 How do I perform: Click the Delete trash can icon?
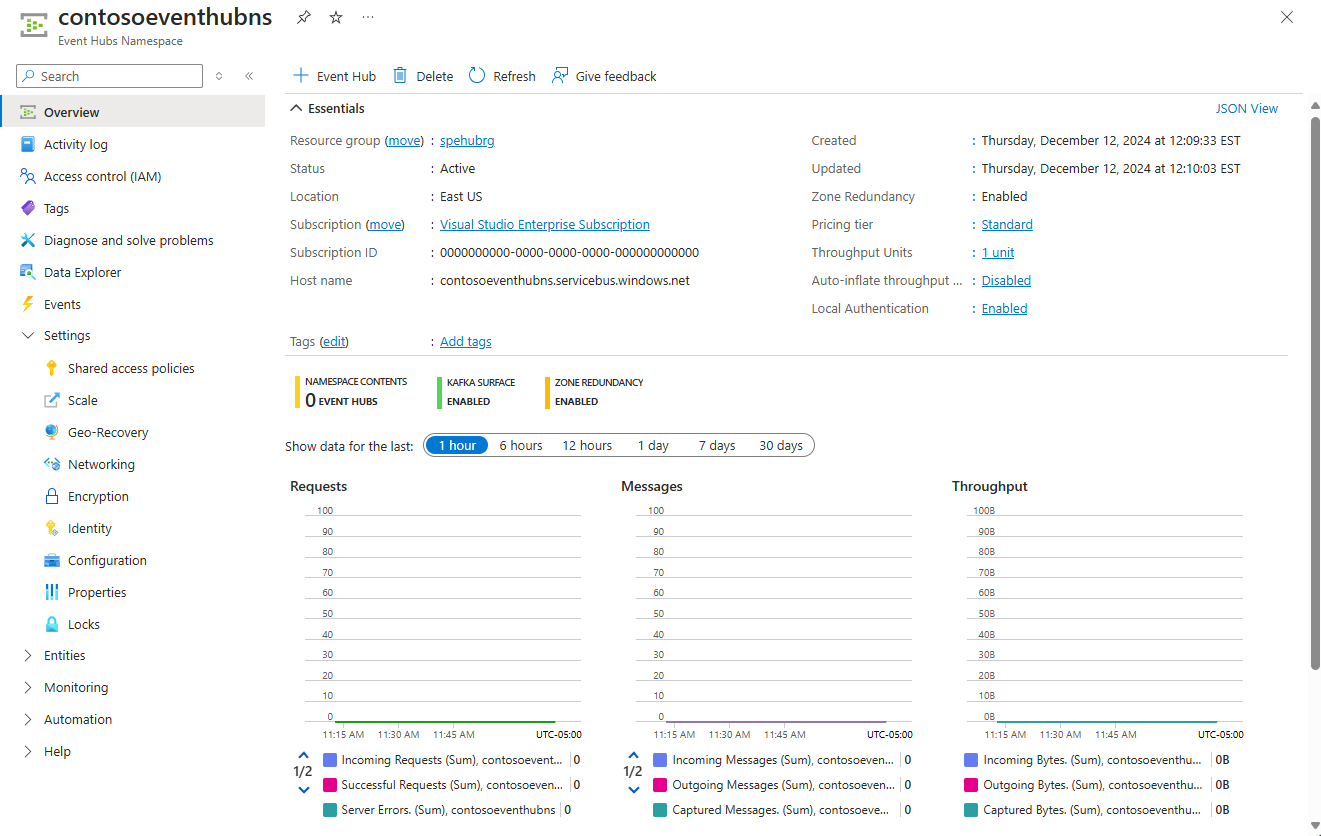tap(400, 76)
